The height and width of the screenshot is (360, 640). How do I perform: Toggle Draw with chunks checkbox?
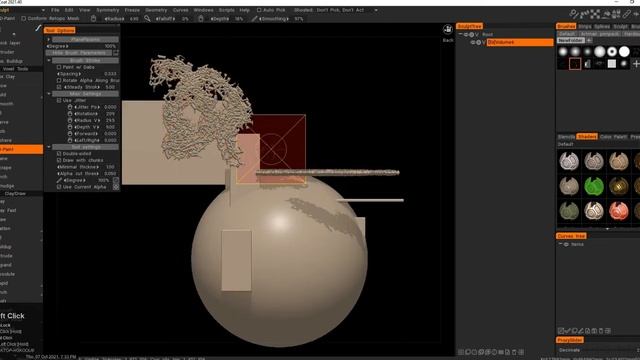59,160
